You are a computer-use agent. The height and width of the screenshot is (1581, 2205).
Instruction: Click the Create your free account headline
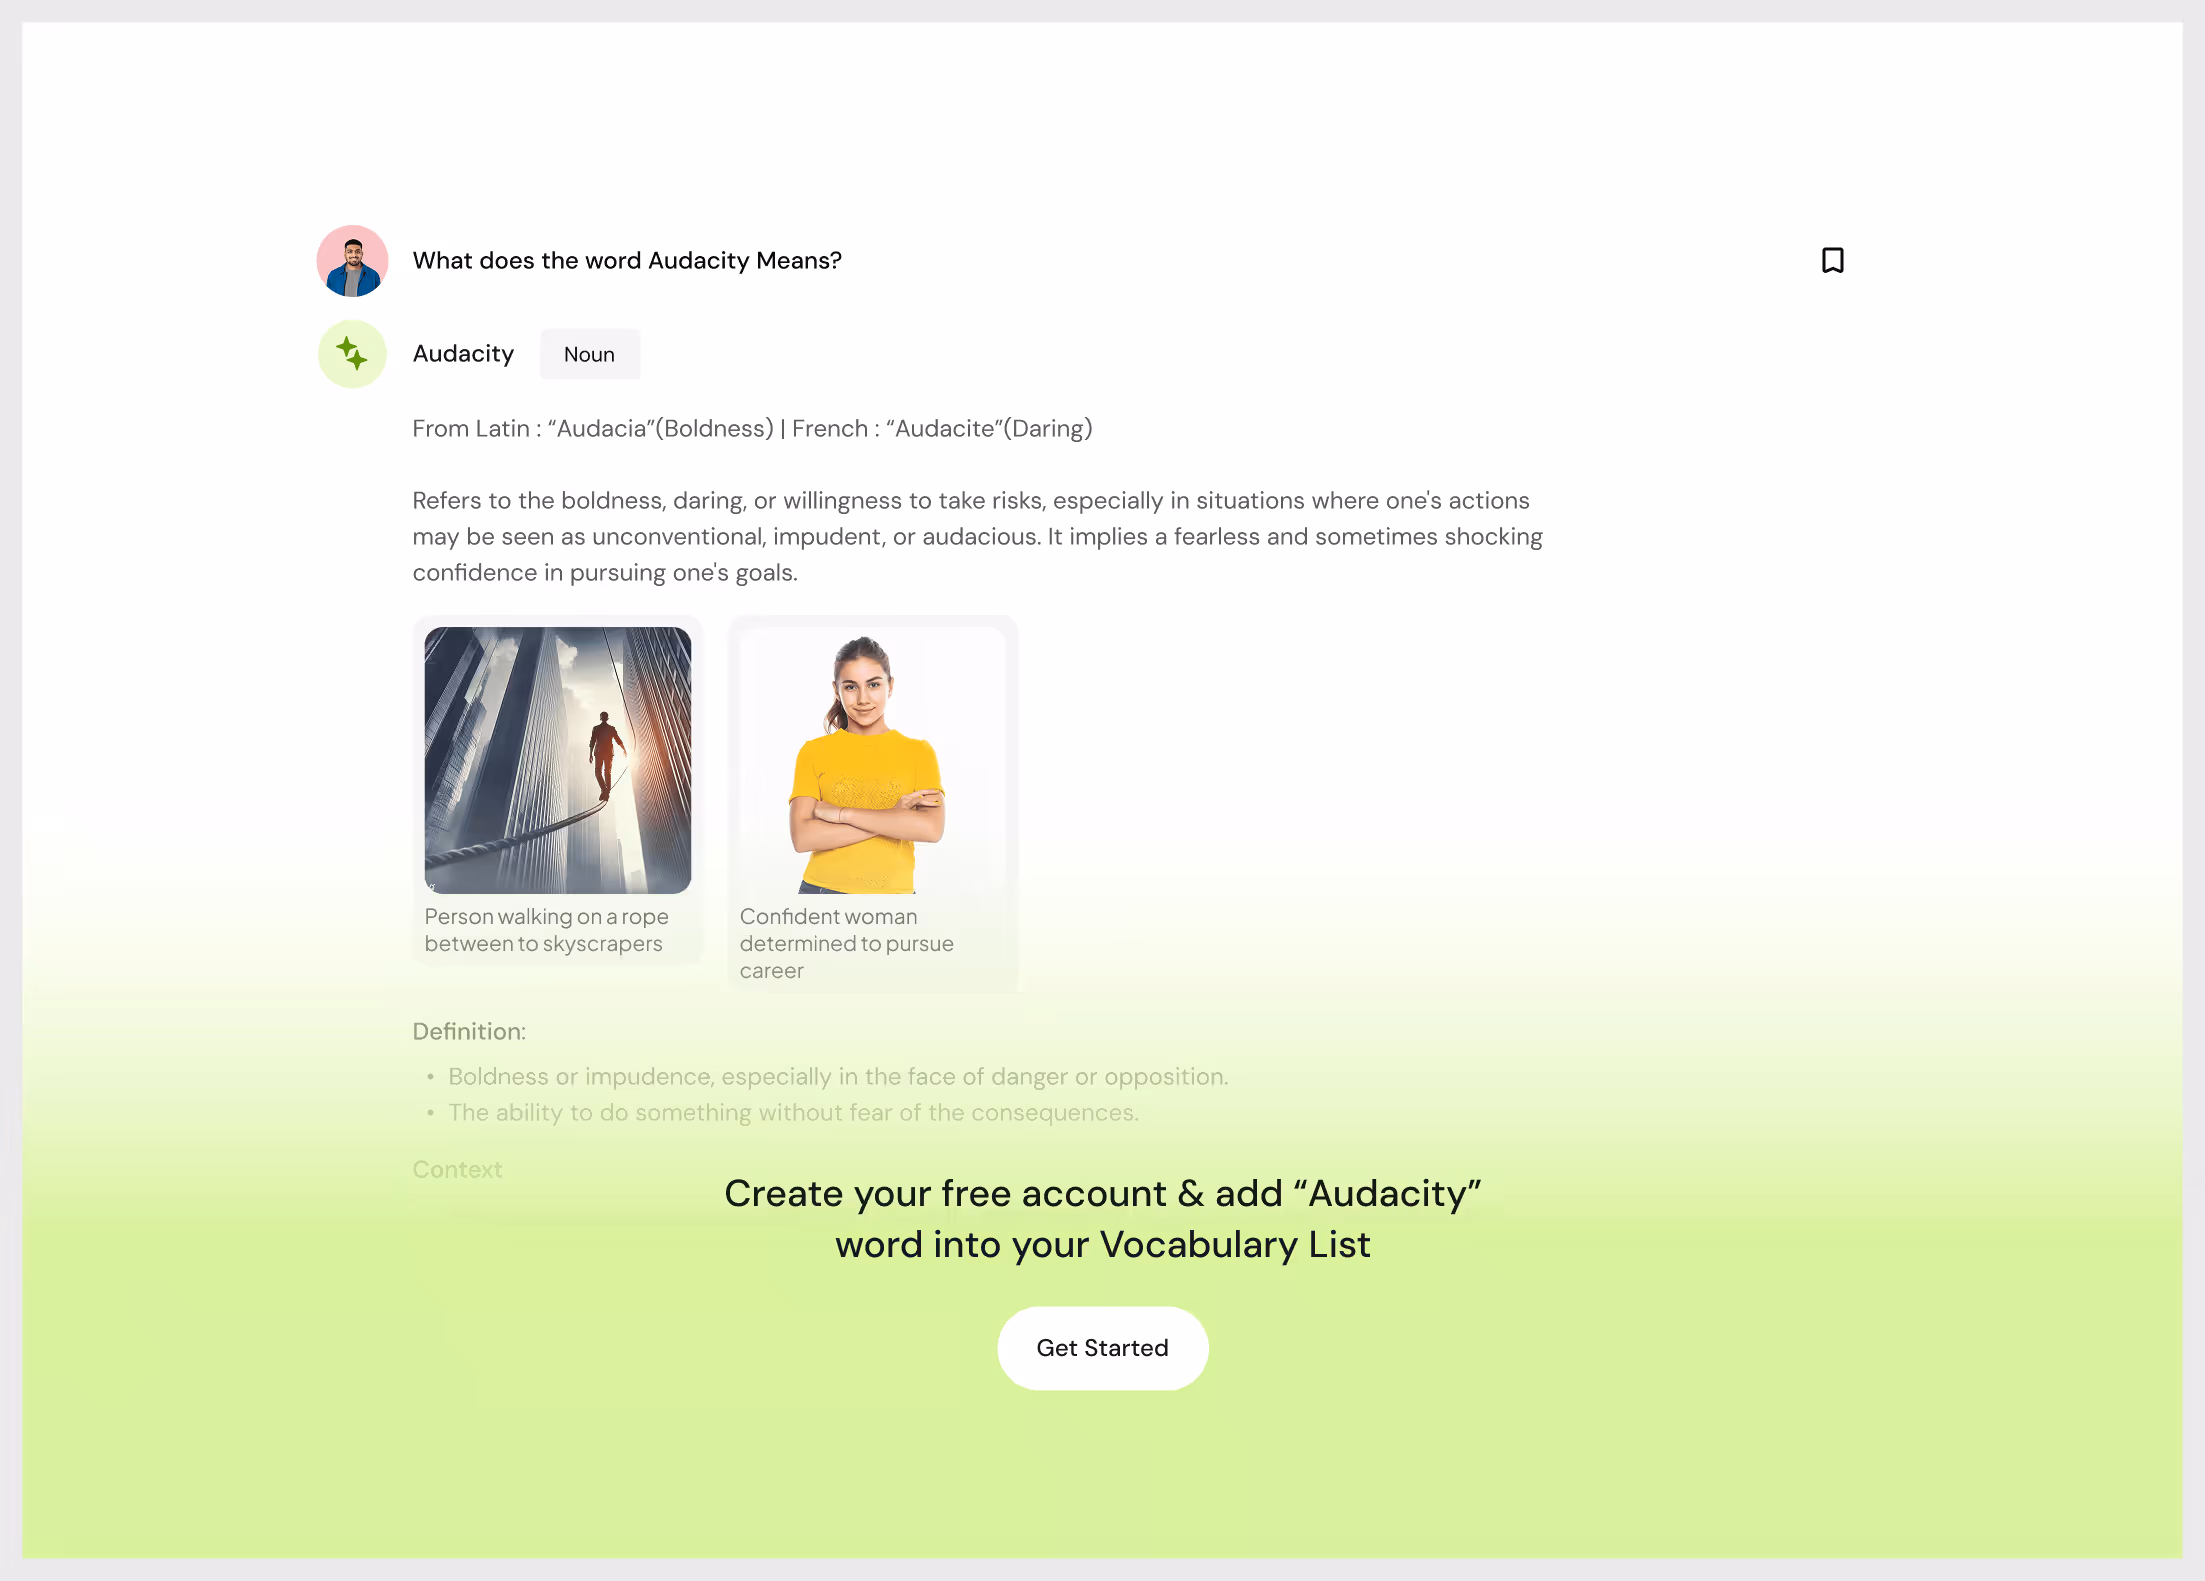[1102, 1219]
